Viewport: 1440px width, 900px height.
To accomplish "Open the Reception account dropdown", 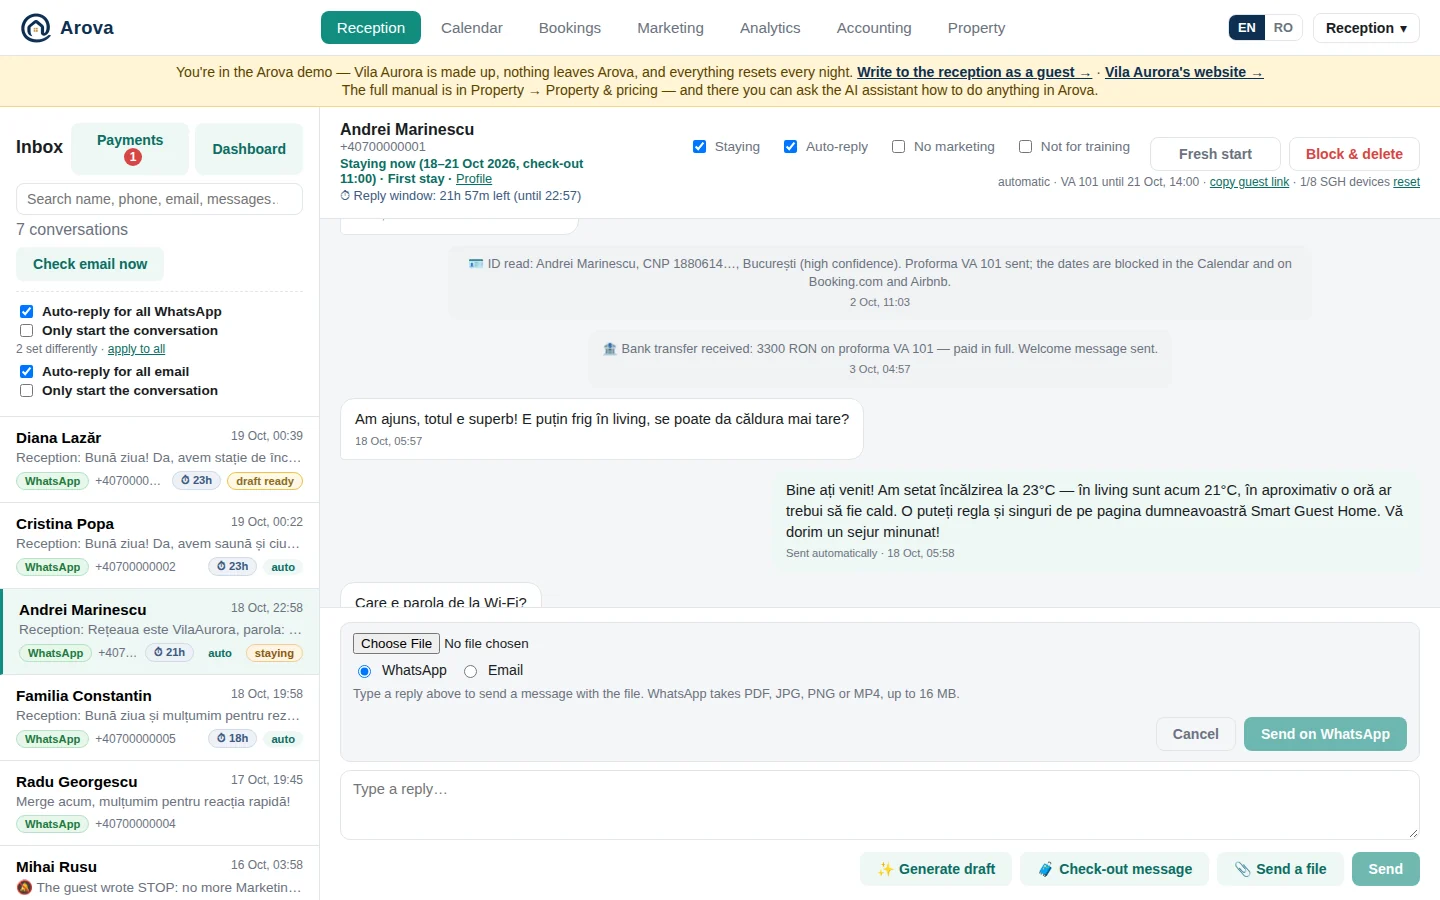I will (1366, 28).
